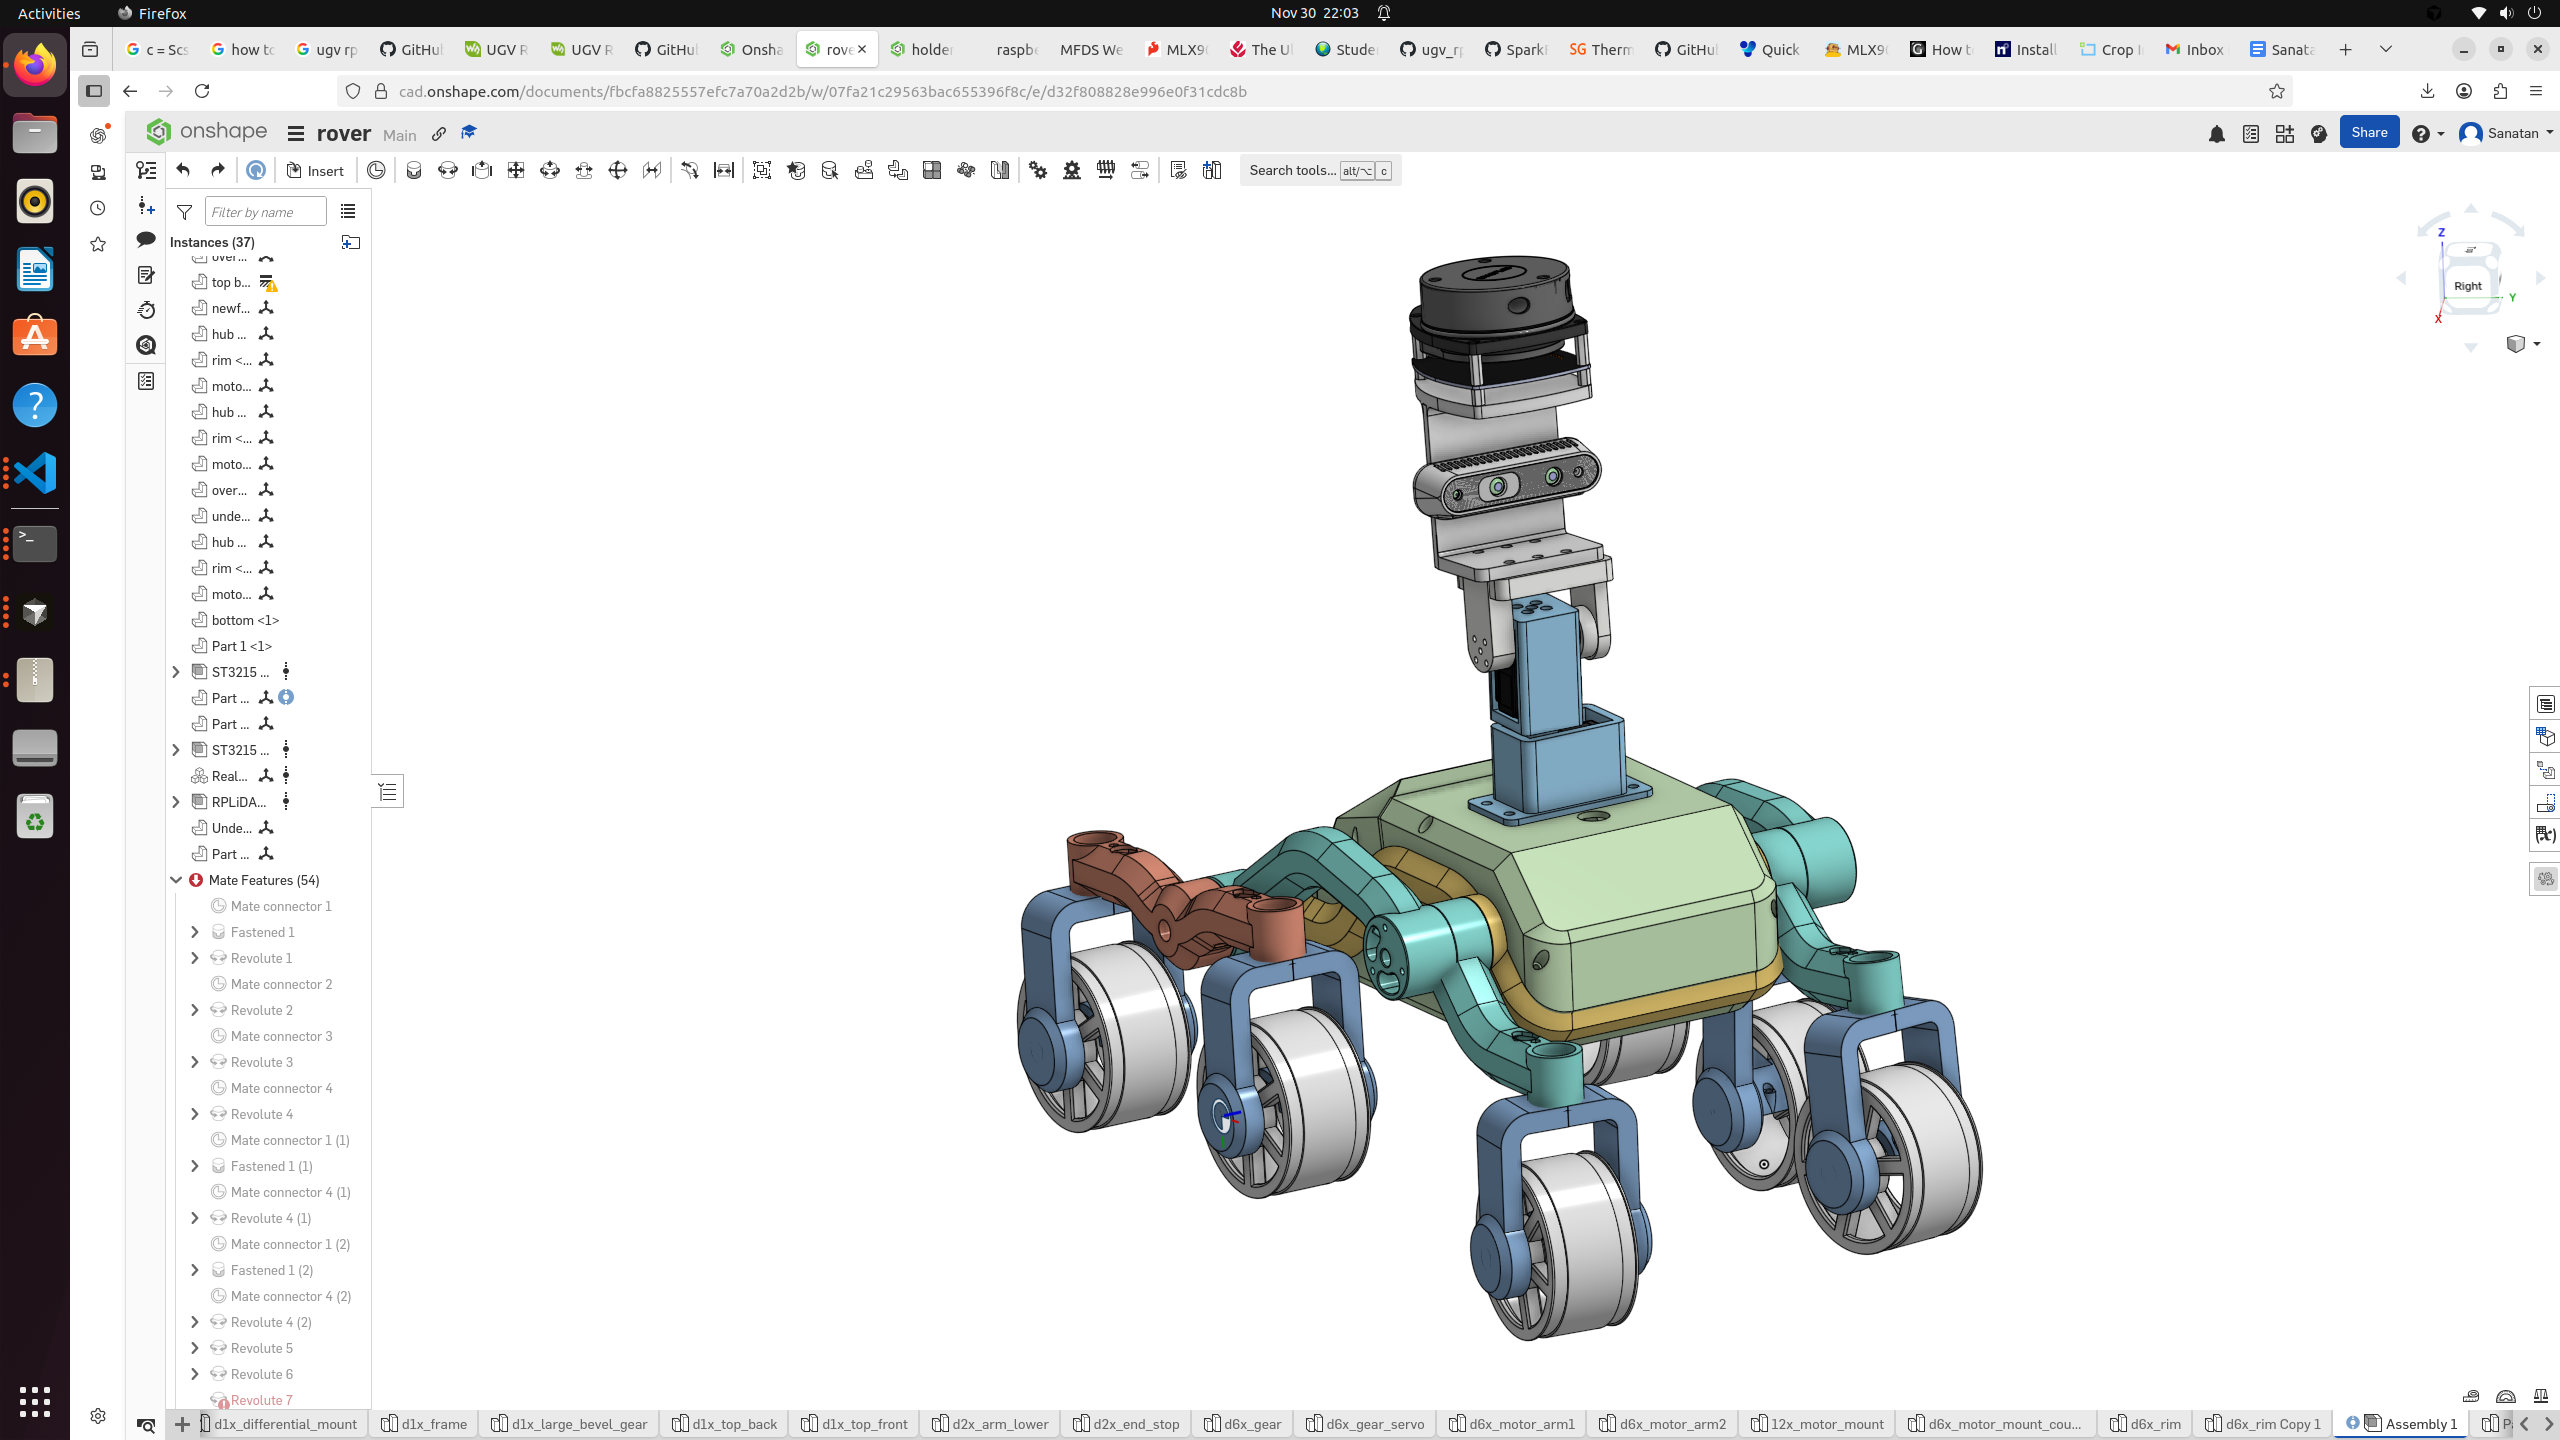Open the Sanatan user account dropdown
2560x1440 pixels.
2507,134
